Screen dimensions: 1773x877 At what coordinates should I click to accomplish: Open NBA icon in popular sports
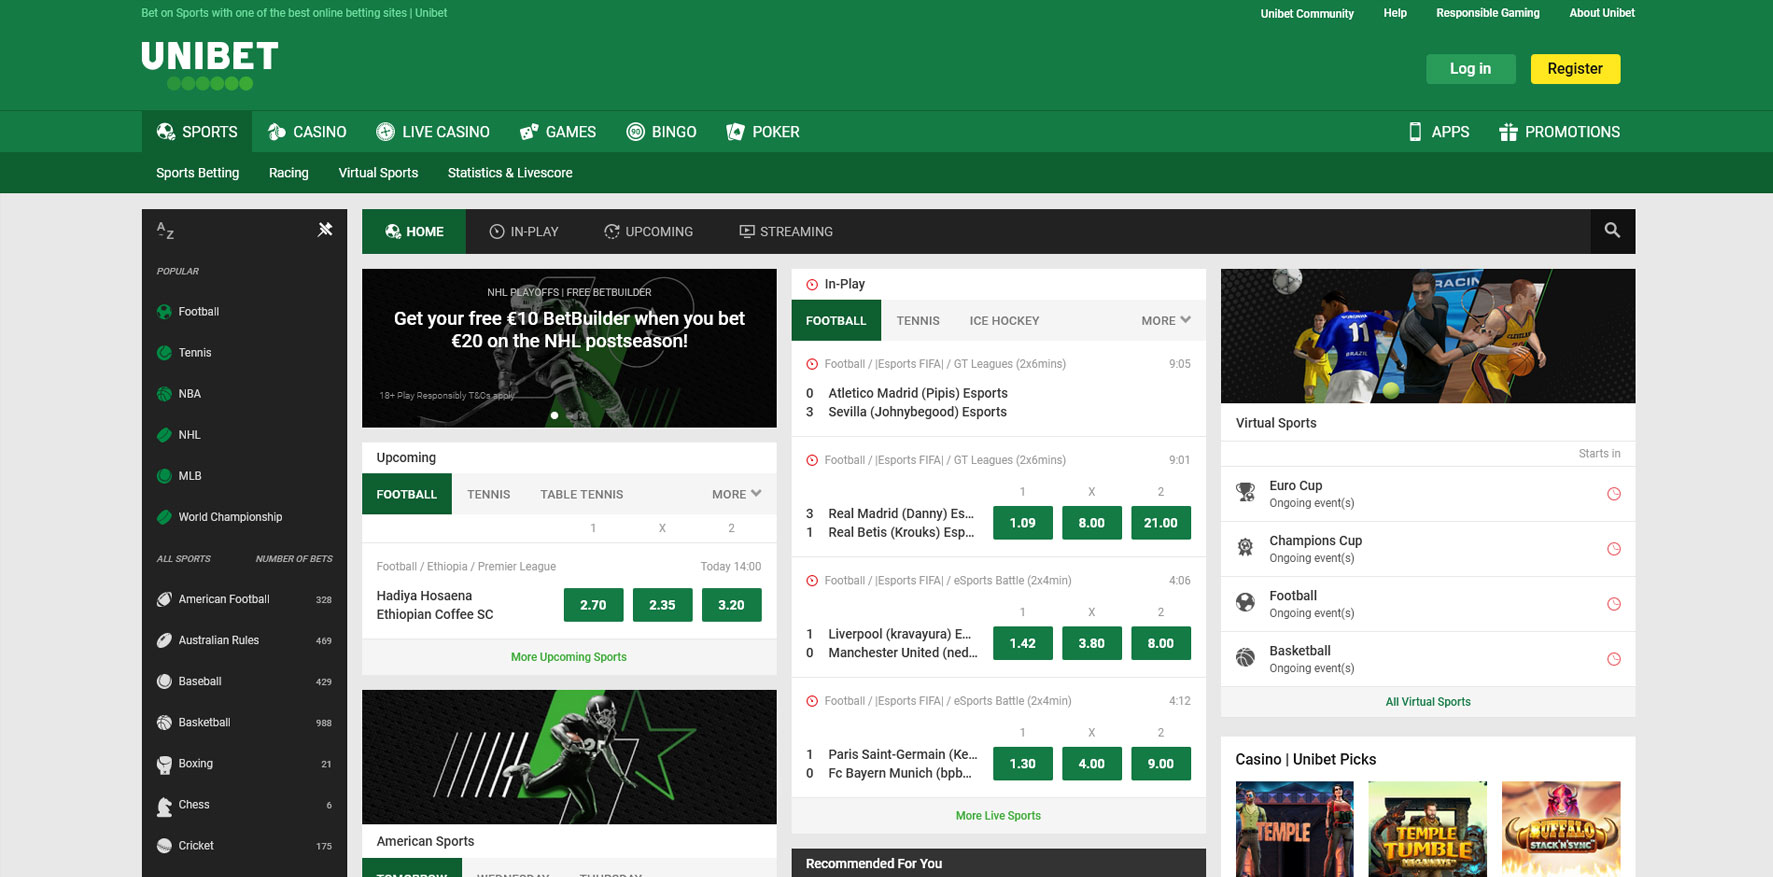164,394
